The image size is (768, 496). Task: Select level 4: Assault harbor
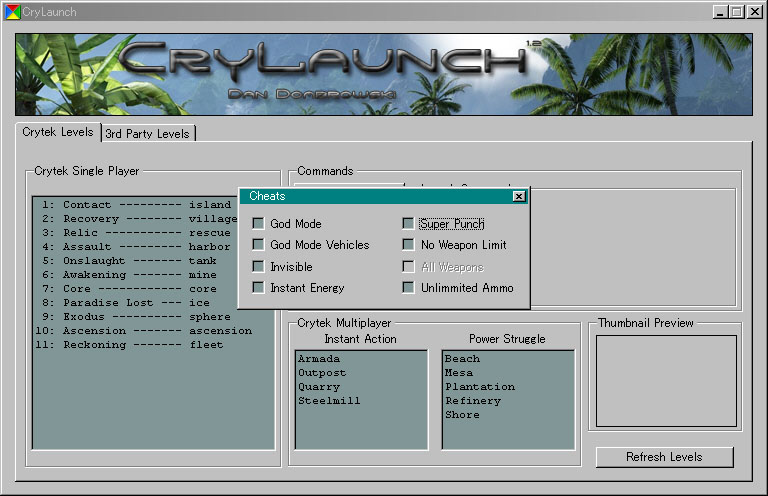pos(136,247)
